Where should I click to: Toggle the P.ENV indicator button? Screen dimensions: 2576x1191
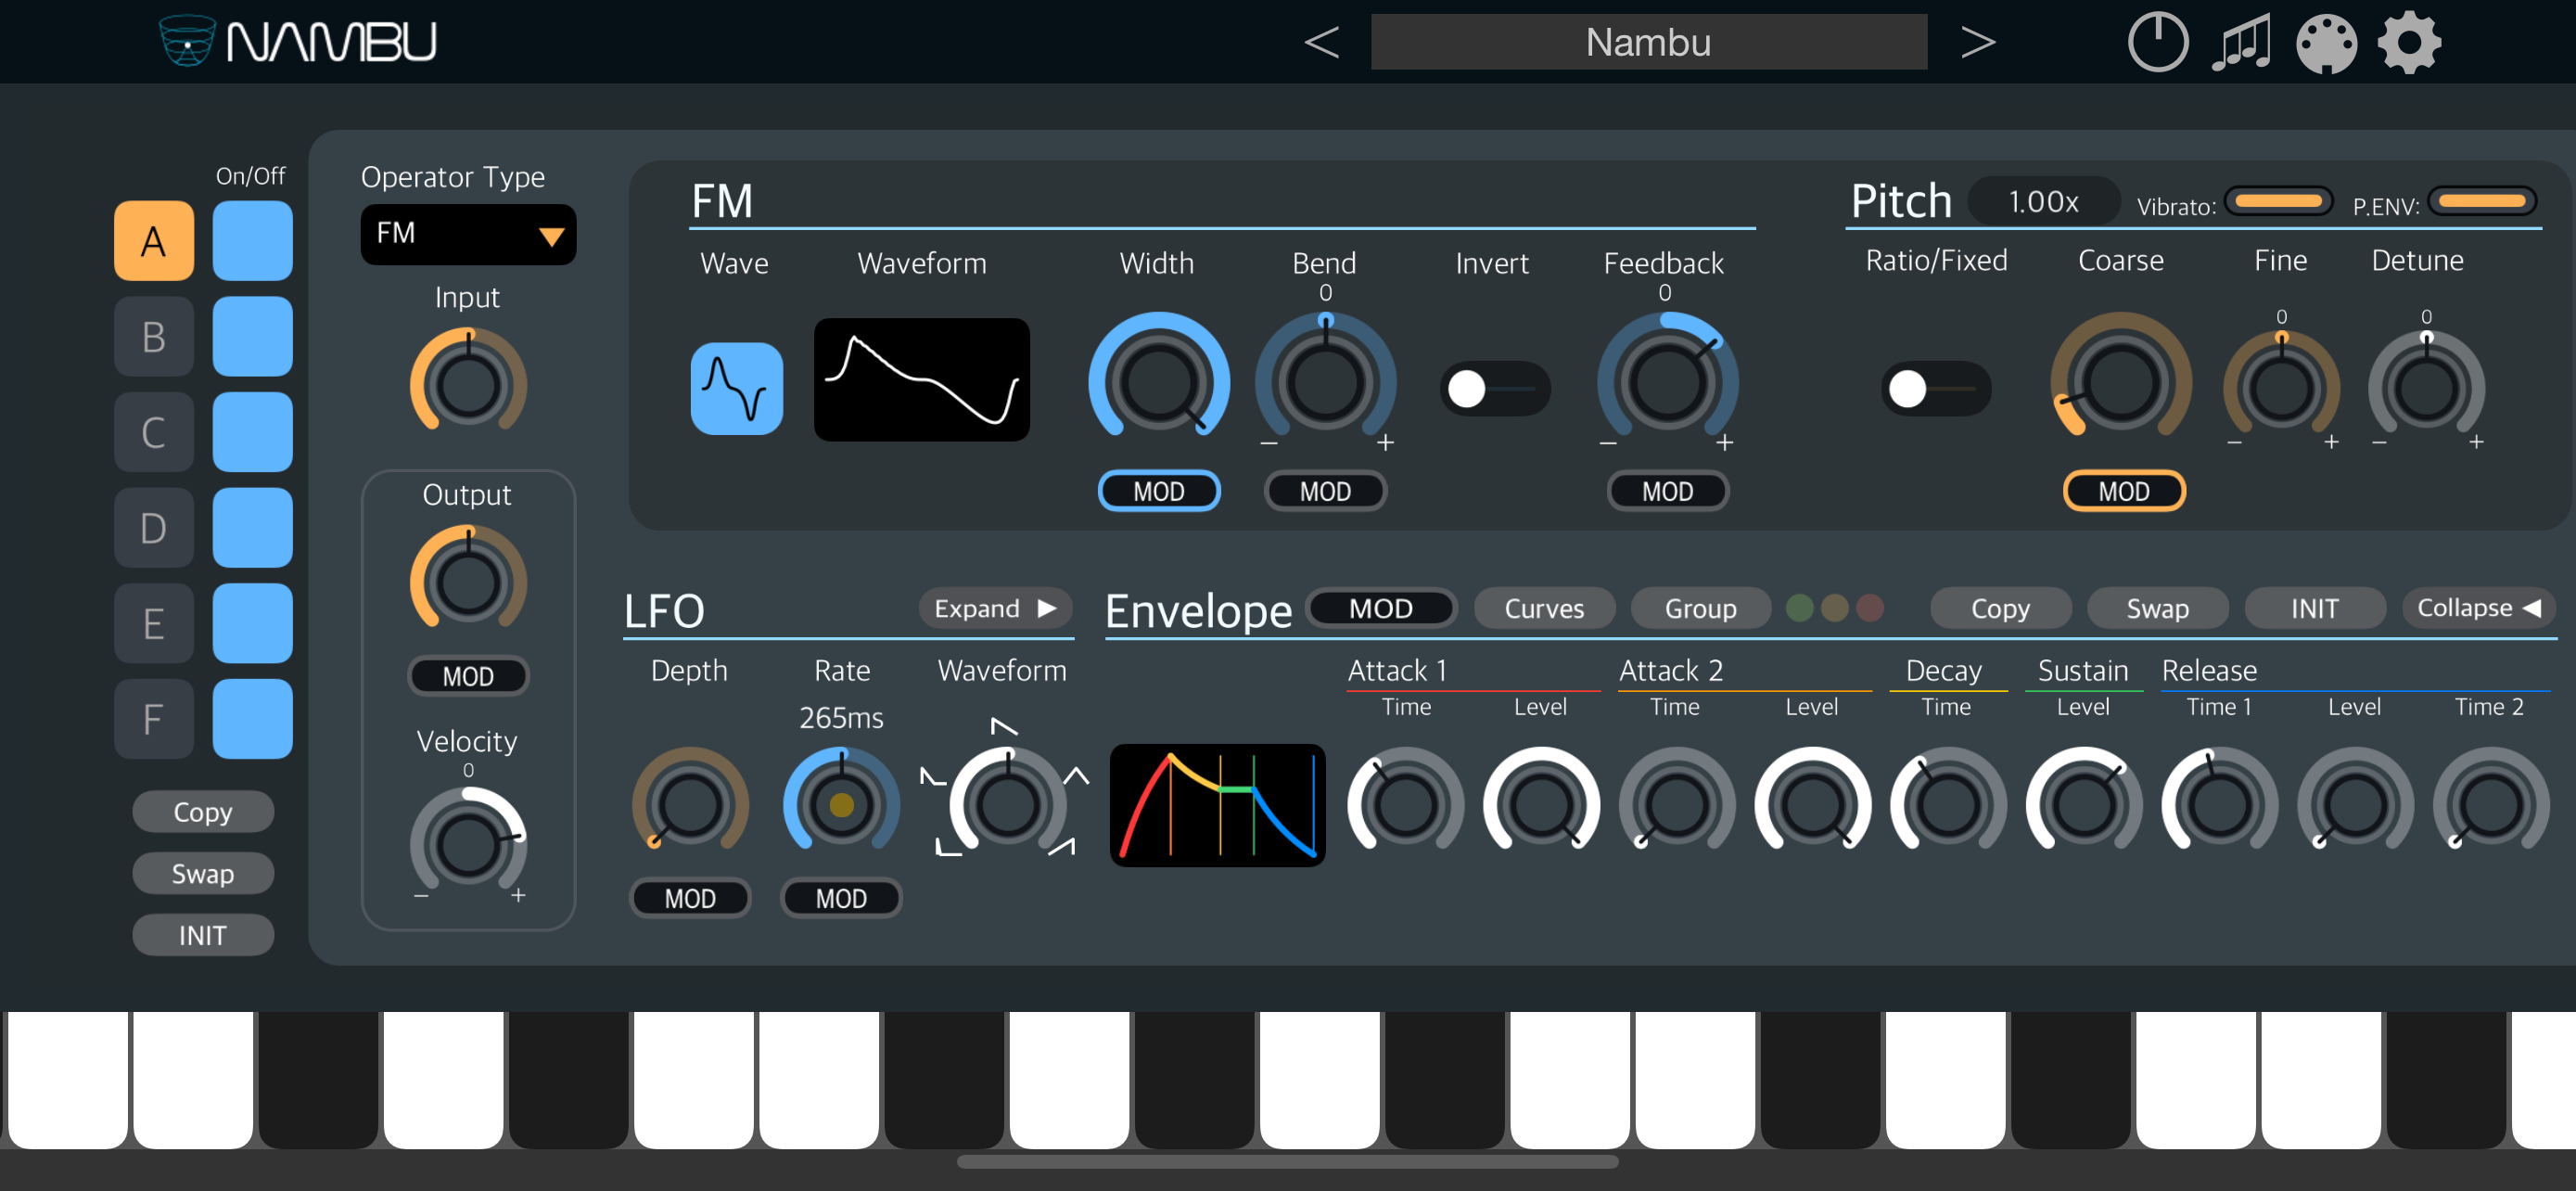[2481, 202]
